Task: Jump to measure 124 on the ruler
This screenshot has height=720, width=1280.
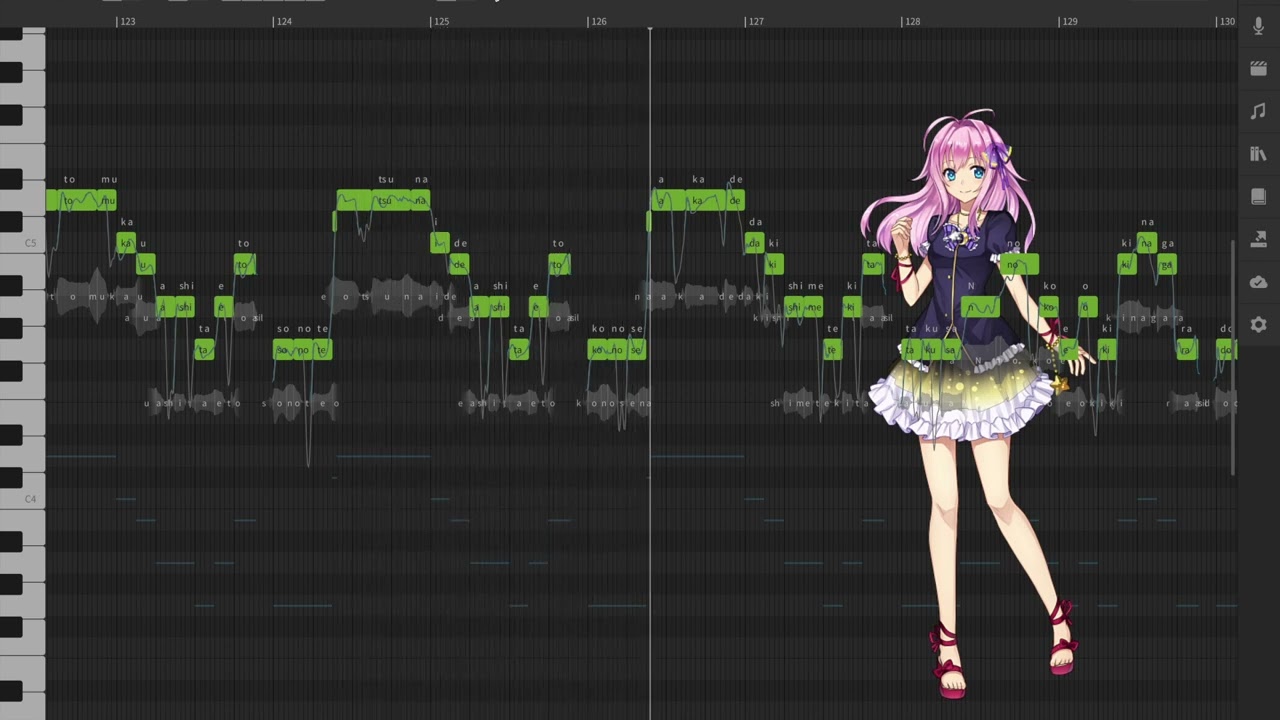Action: (x=283, y=21)
